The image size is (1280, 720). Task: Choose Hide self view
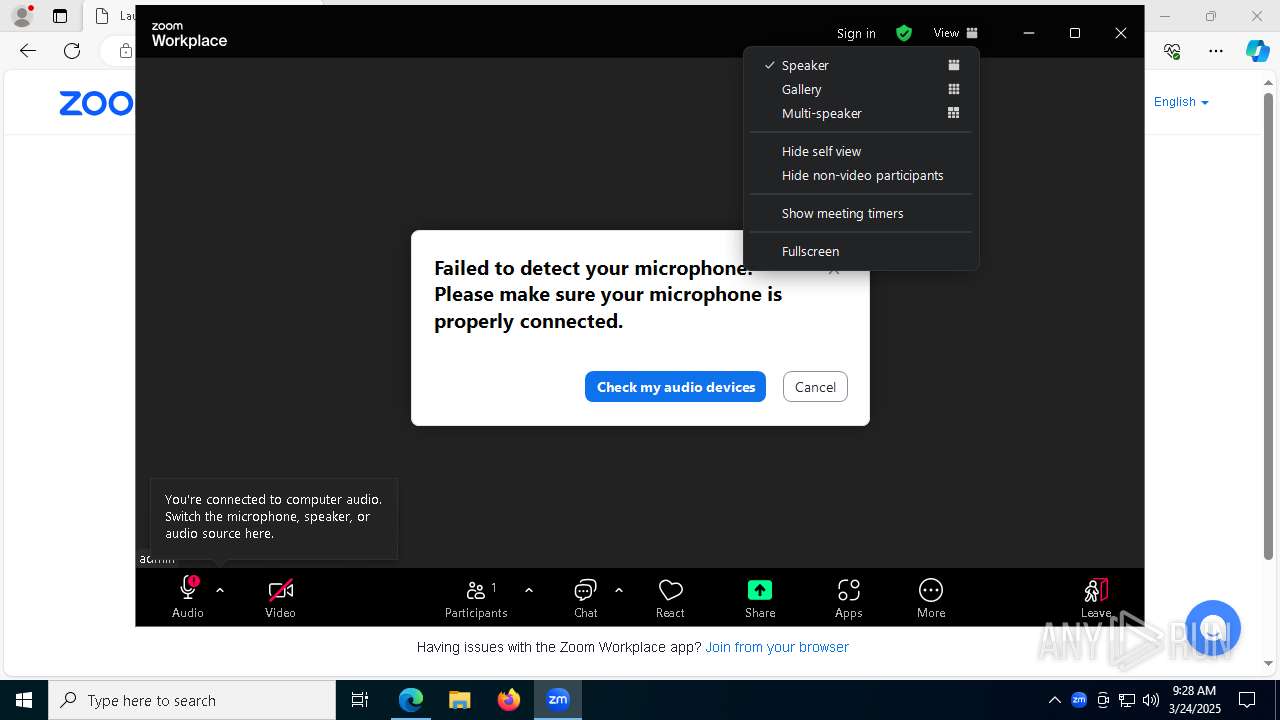point(861,151)
